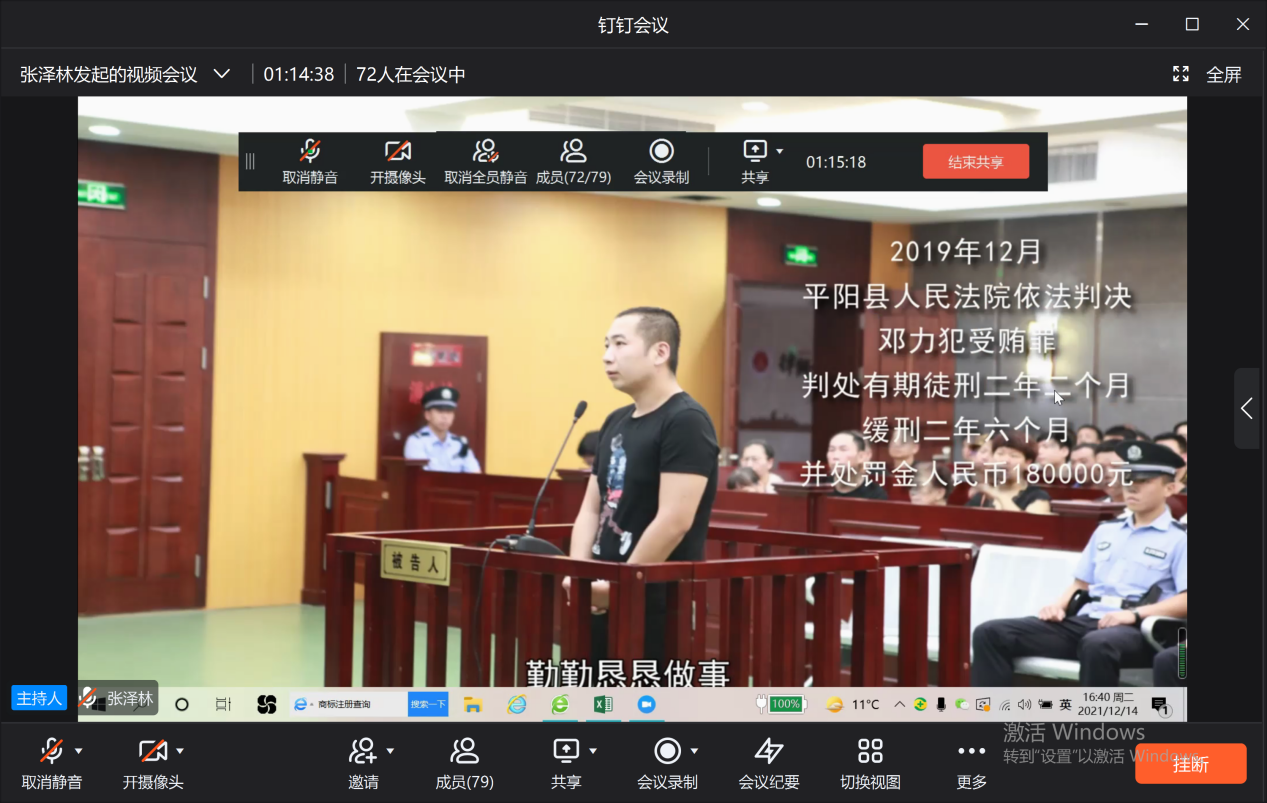Open the dropdown arrow beside bottom 会议录制
1267x803 pixels.
point(694,751)
